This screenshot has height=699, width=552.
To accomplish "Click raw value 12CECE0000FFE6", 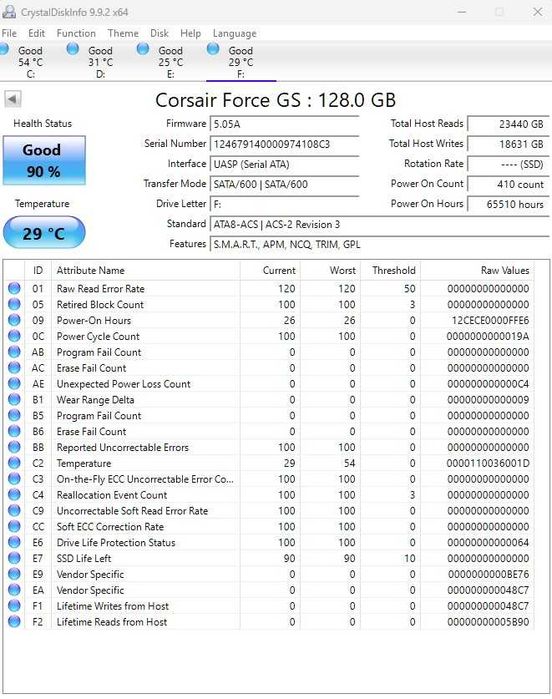I will (490, 321).
